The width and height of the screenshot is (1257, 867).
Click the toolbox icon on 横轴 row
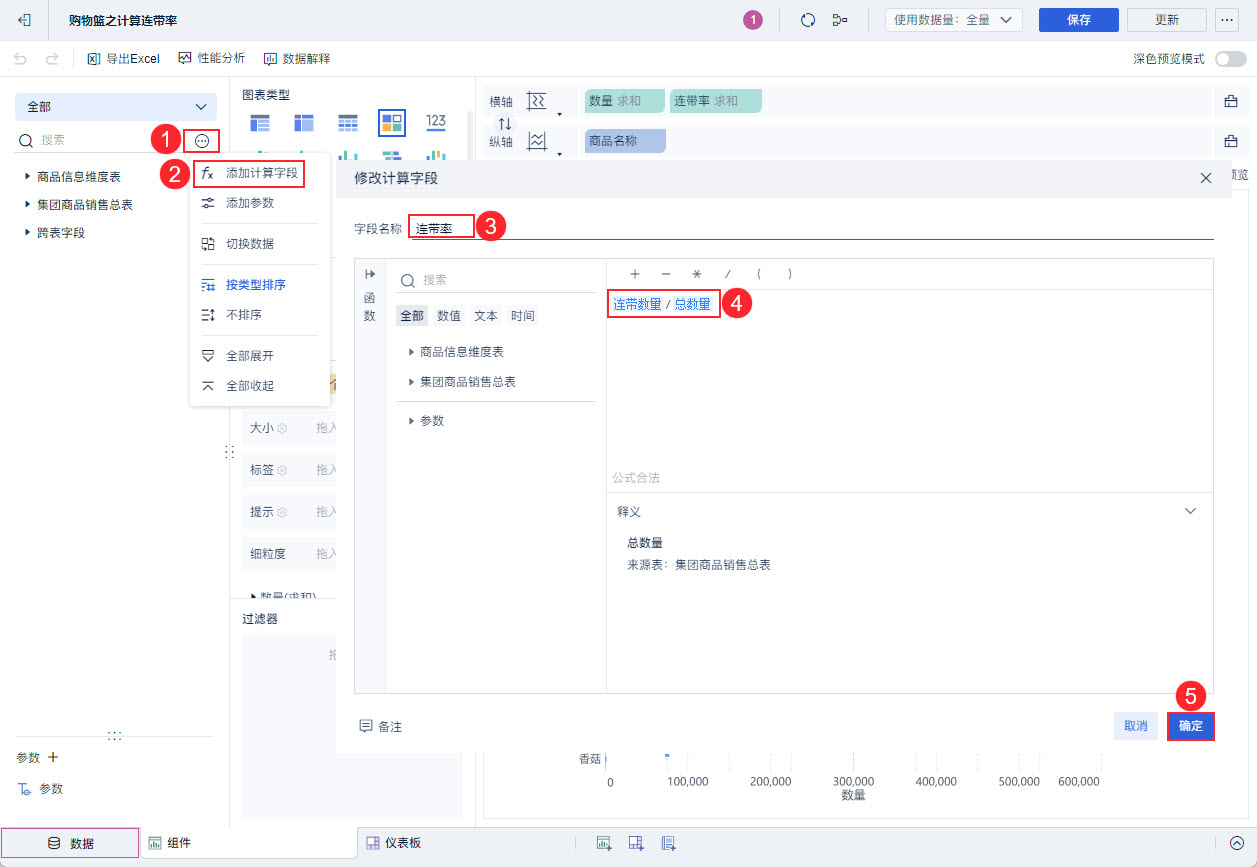coord(1231,101)
